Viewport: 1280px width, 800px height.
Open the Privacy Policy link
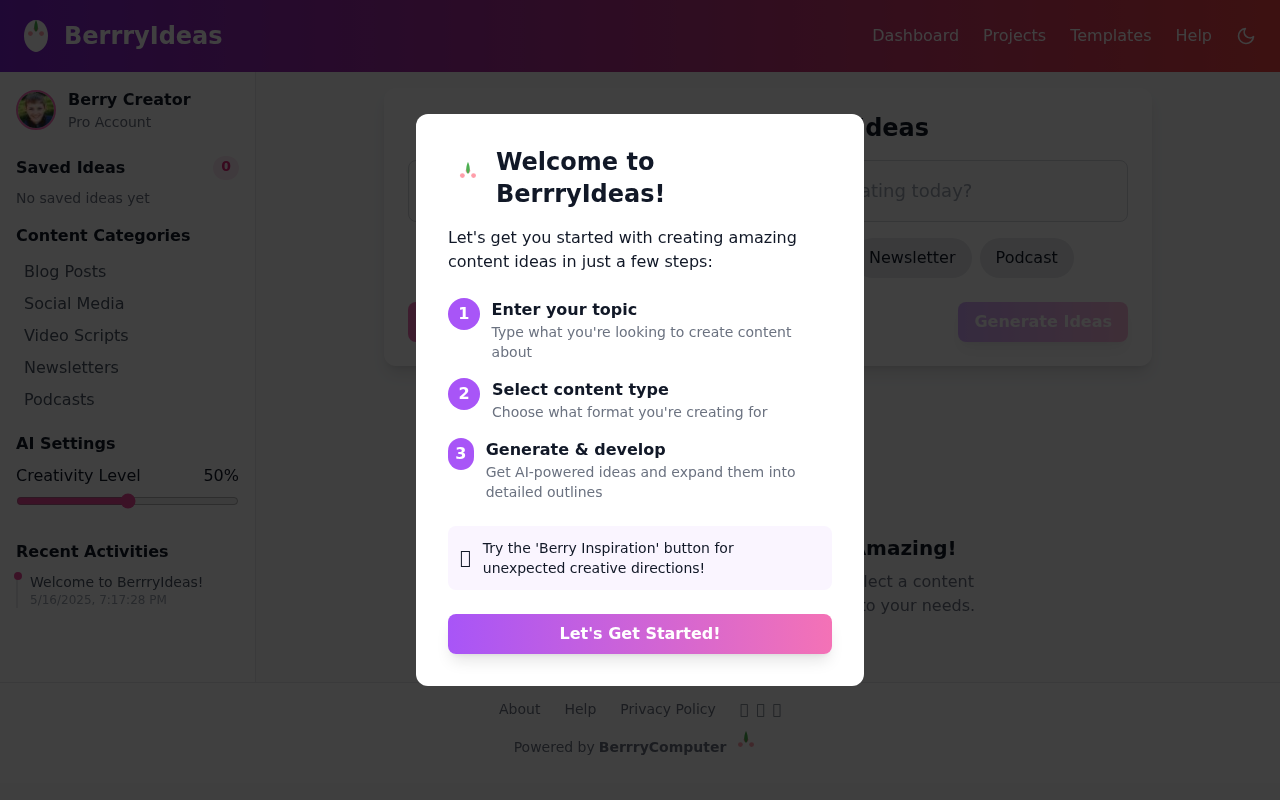click(667, 709)
